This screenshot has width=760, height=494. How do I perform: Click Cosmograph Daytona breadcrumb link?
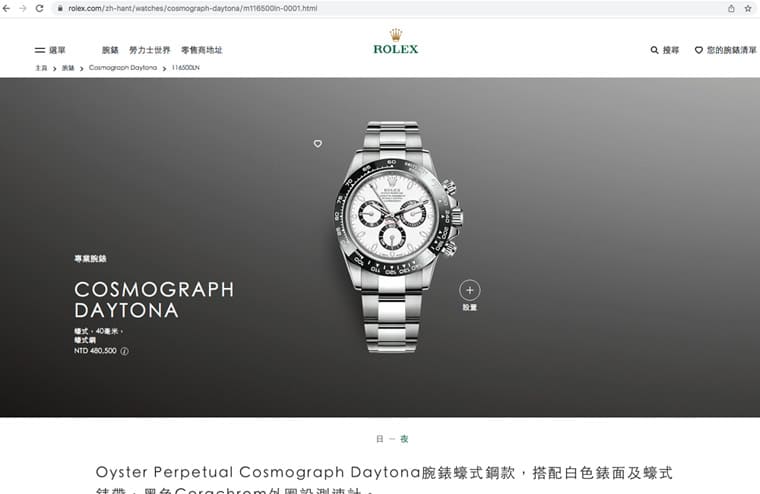click(x=123, y=68)
